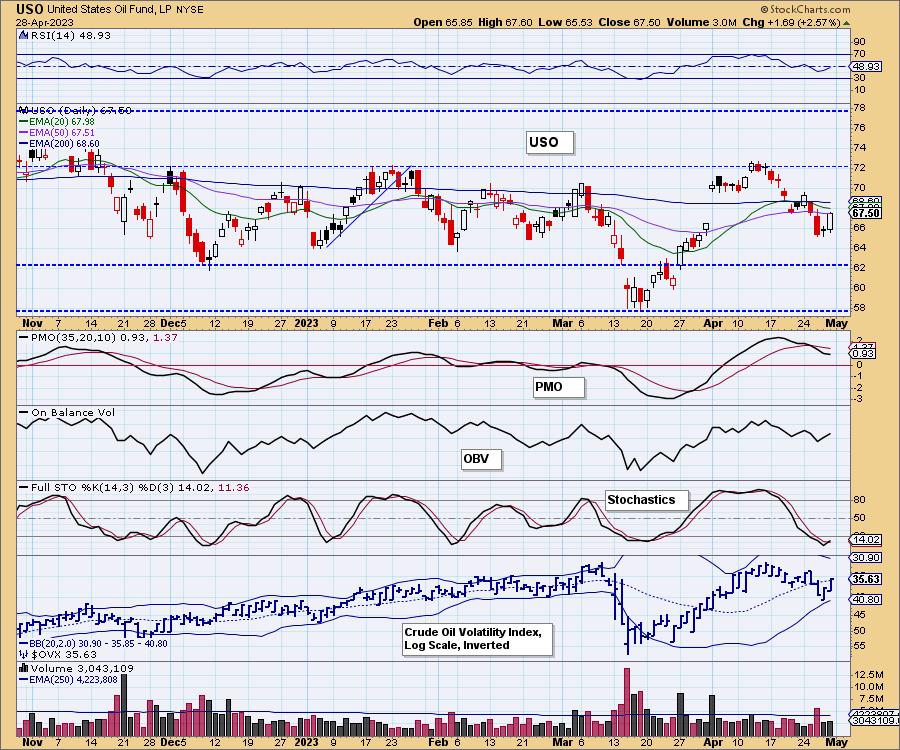Click the candlestick icon beside USO (Daily)
The image size is (900, 750).
coord(23,110)
